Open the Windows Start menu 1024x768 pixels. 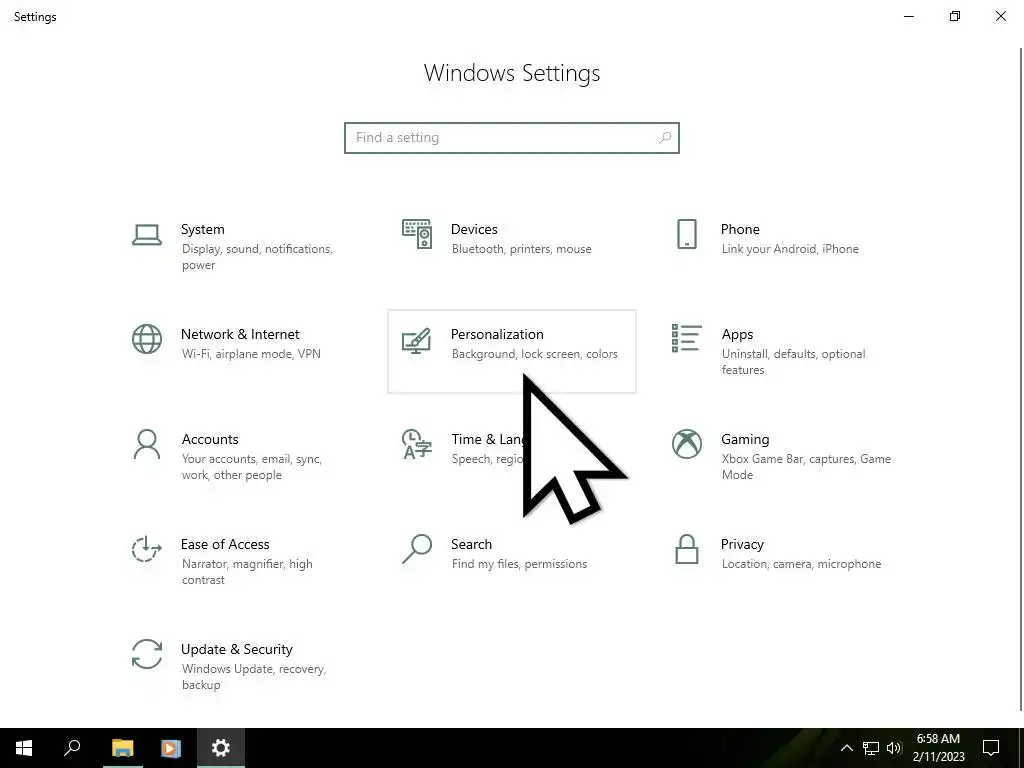(x=24, y=748)
